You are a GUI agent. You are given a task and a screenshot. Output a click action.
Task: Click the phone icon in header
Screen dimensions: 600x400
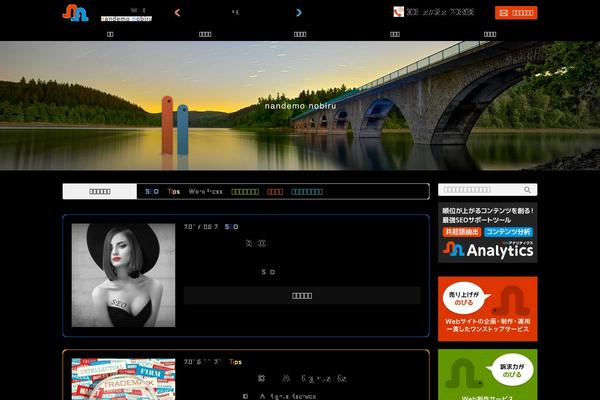pos(398,12)
